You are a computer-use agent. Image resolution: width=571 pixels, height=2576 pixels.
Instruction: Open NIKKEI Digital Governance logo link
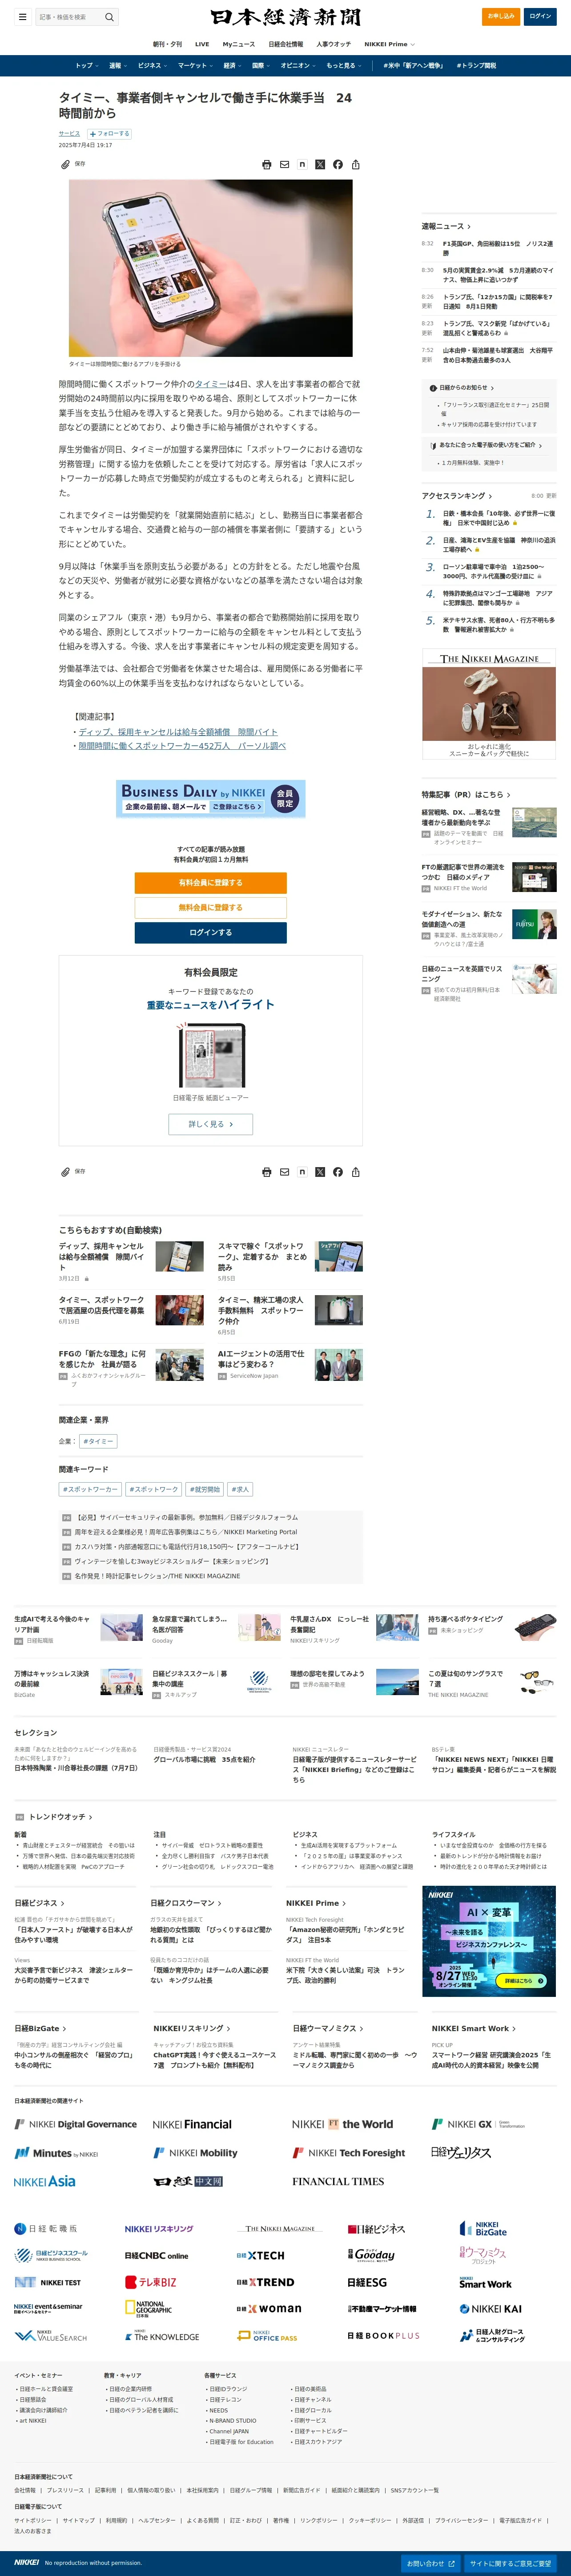pyautogui.click(x=76, y=2124)
